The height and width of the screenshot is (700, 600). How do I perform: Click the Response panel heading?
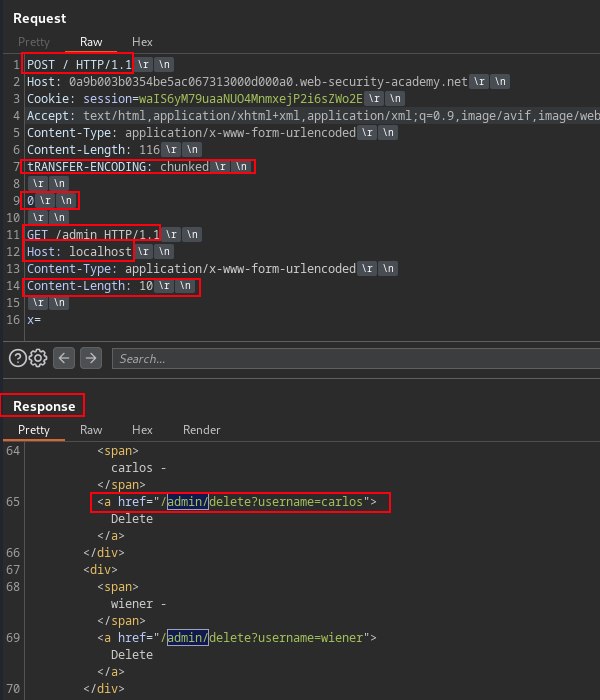click(x=44, y=406)
